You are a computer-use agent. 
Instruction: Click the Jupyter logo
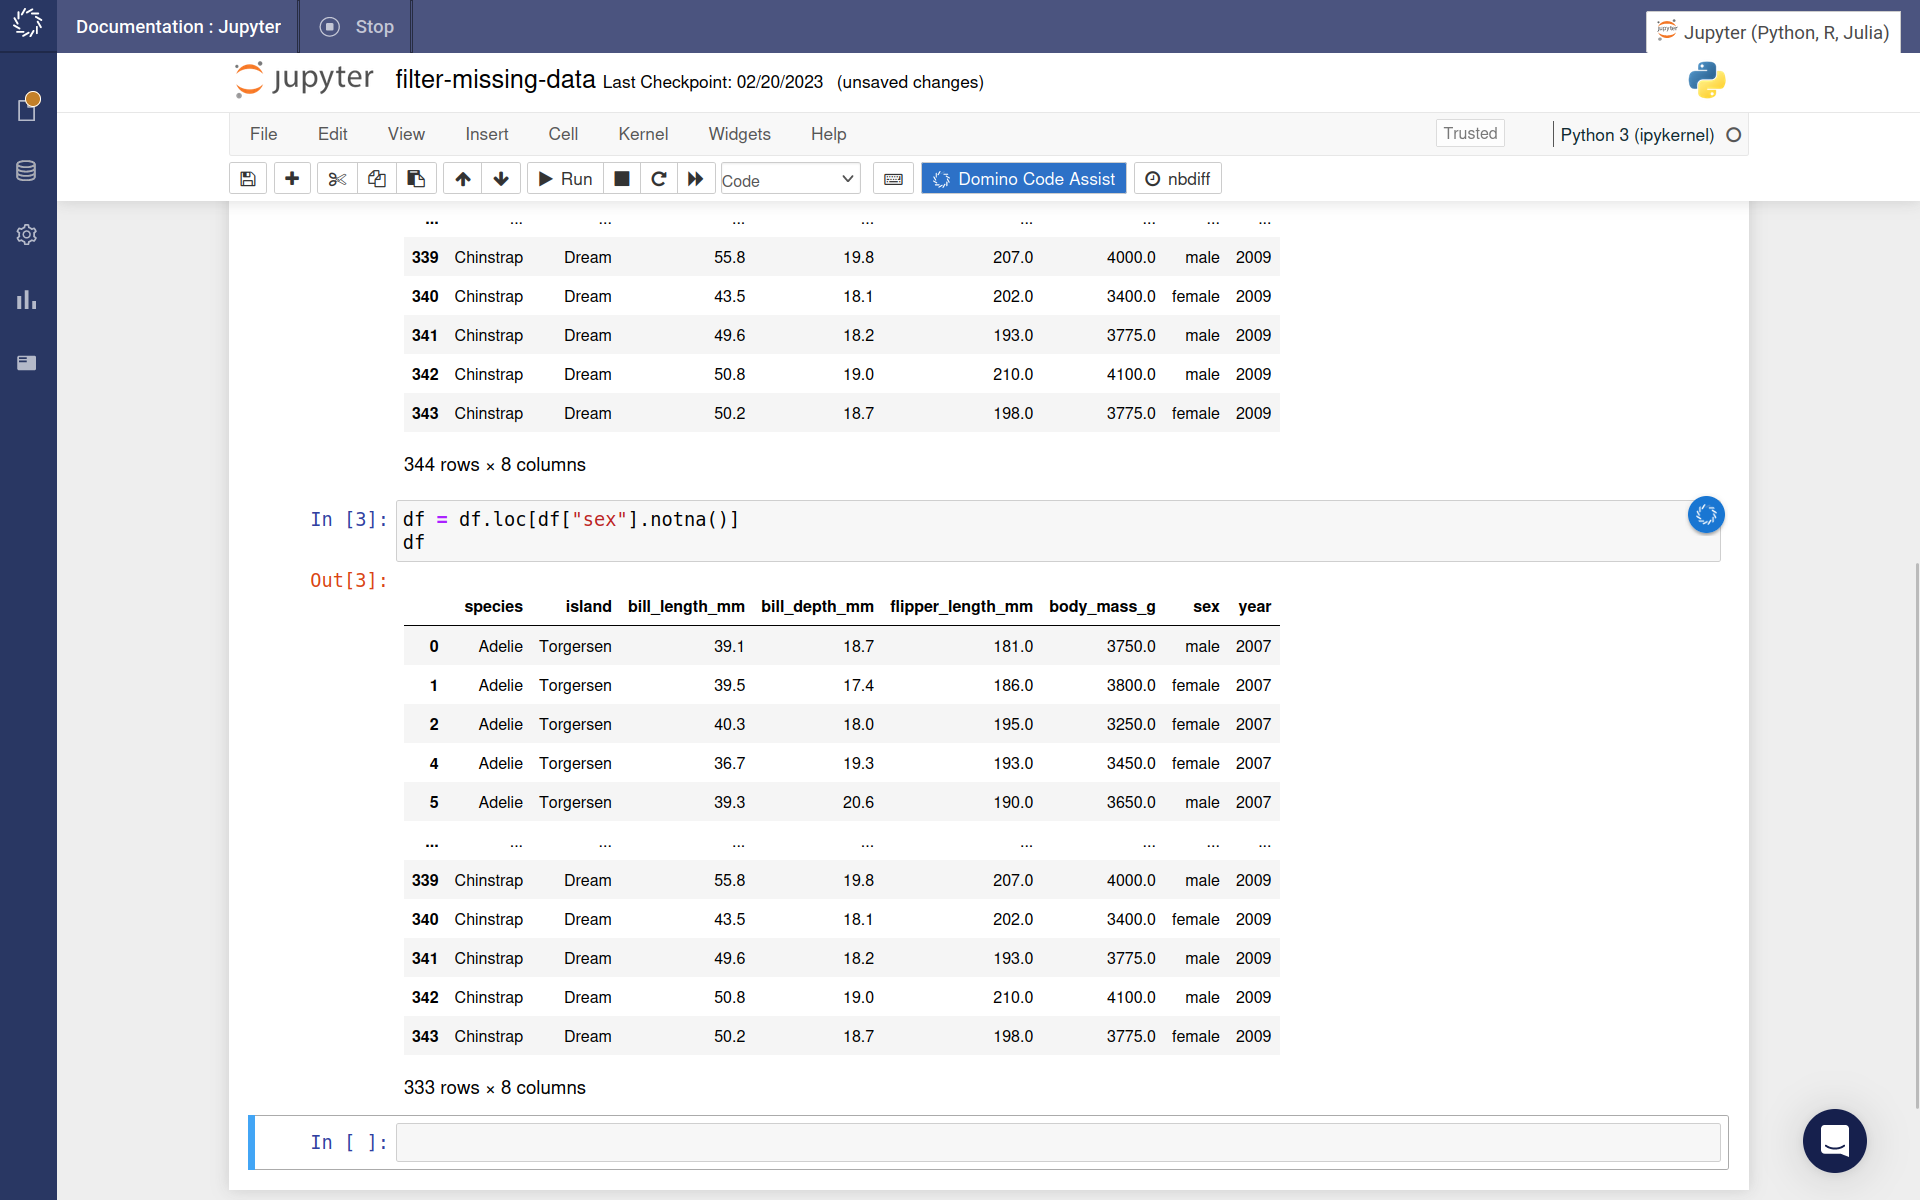304,79
